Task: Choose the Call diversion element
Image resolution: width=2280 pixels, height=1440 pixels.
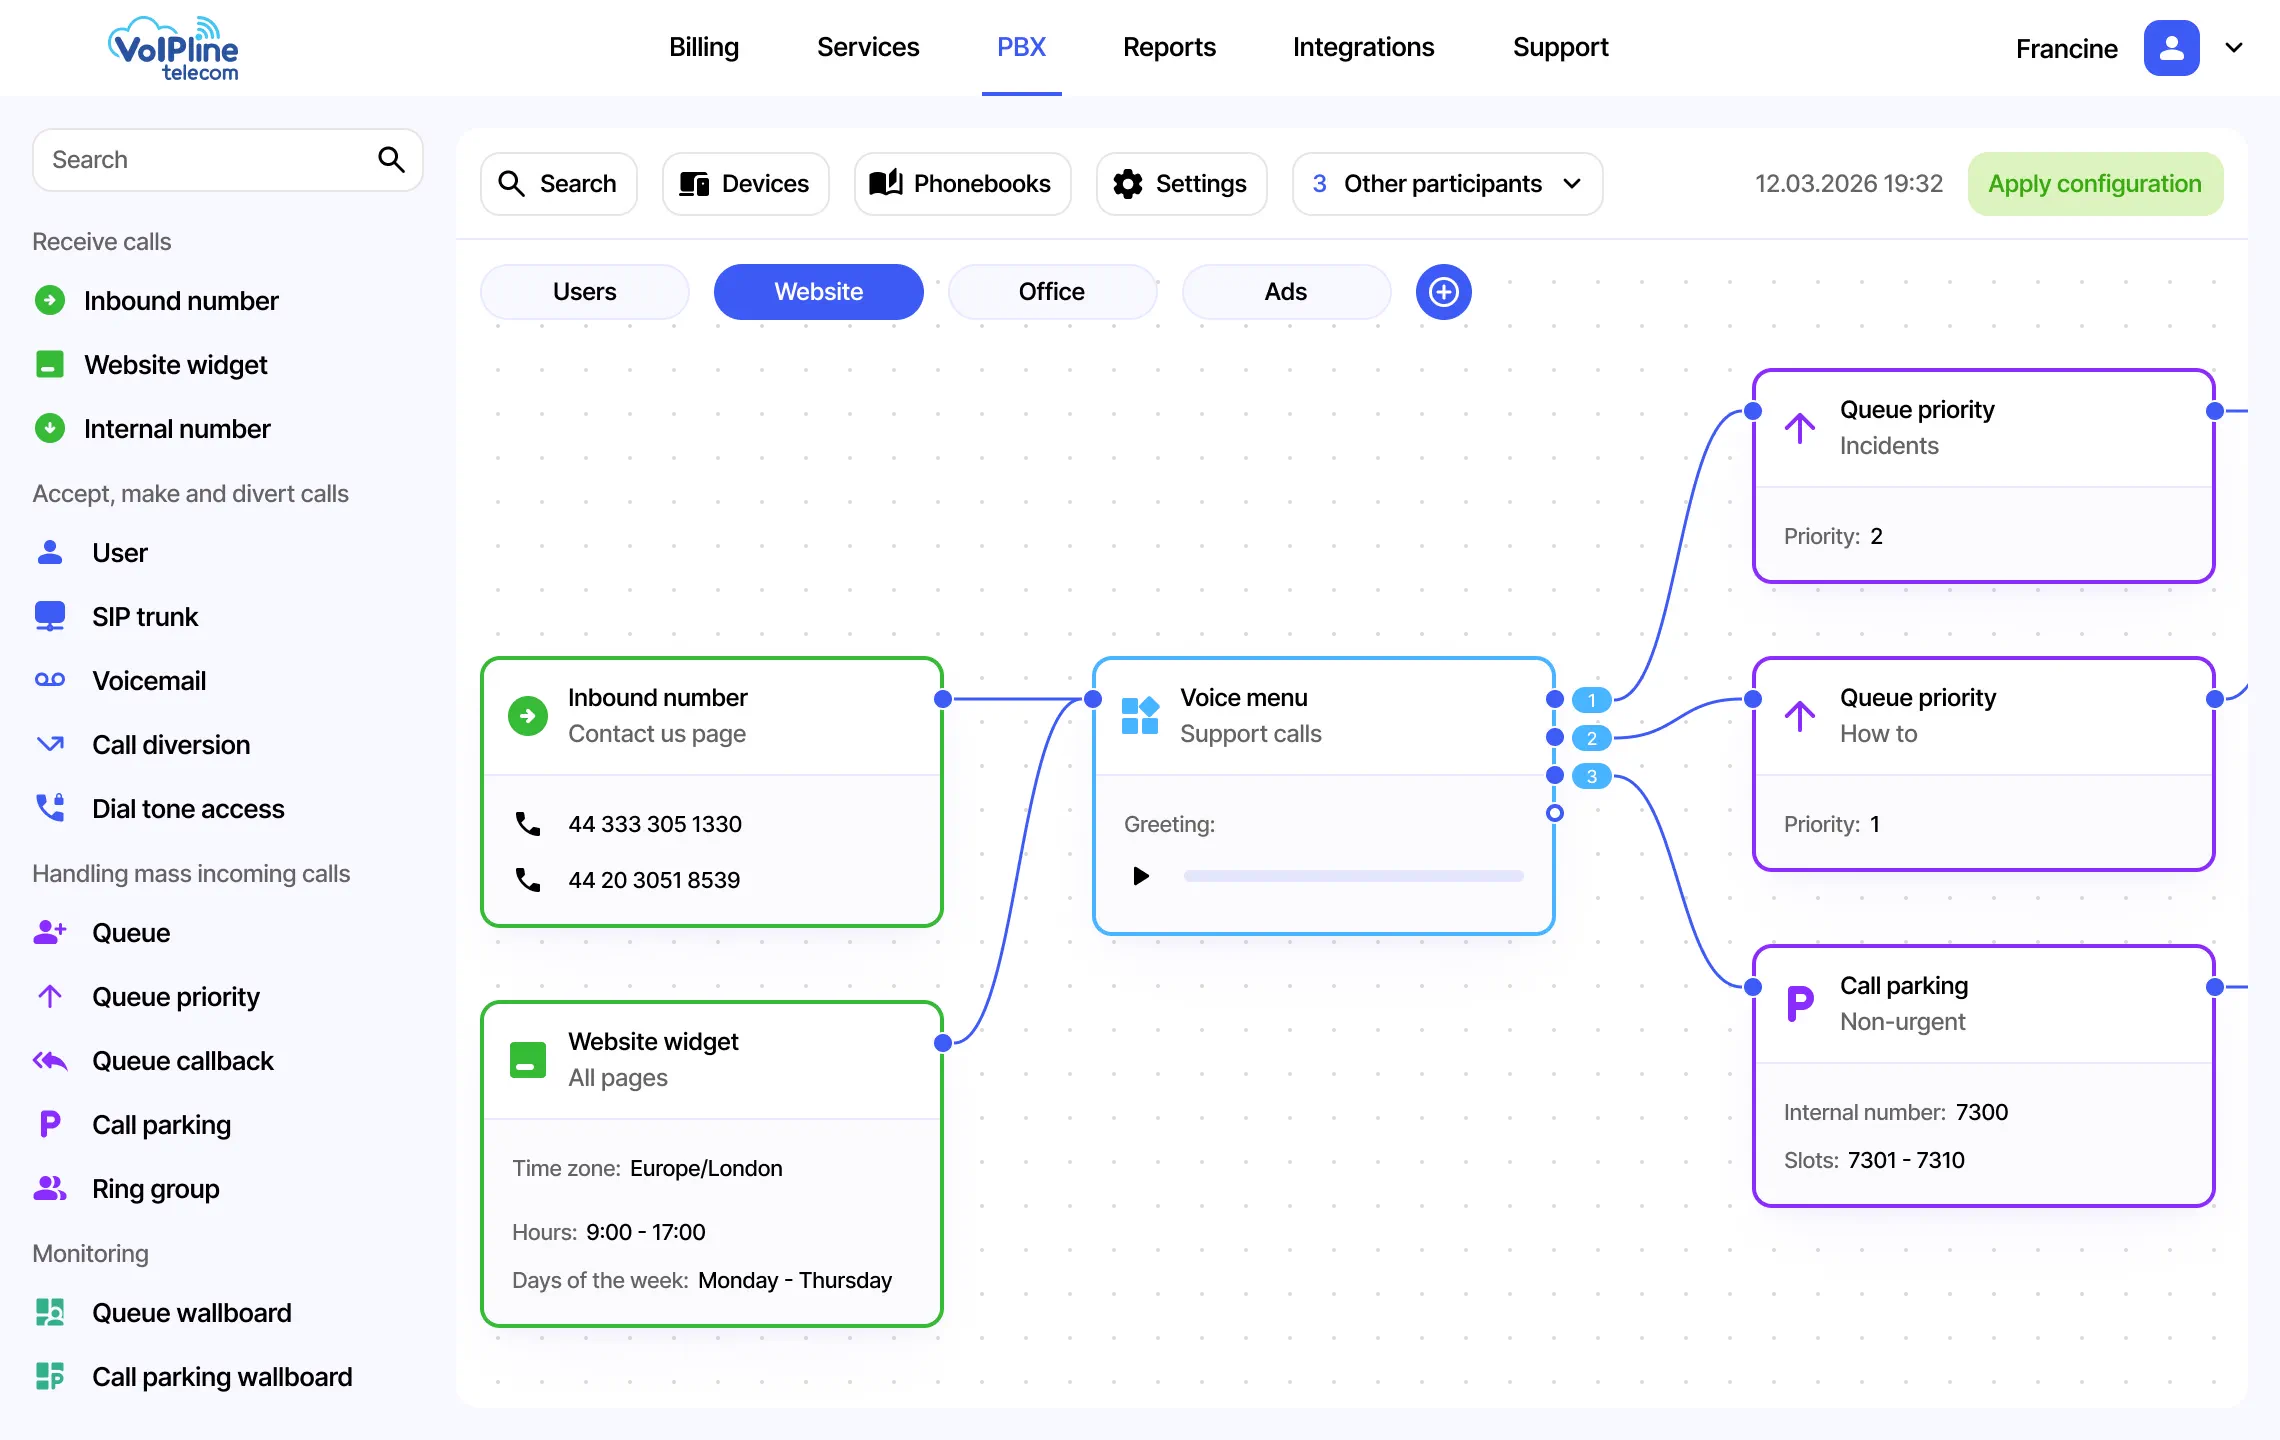Action: (142, 745)
